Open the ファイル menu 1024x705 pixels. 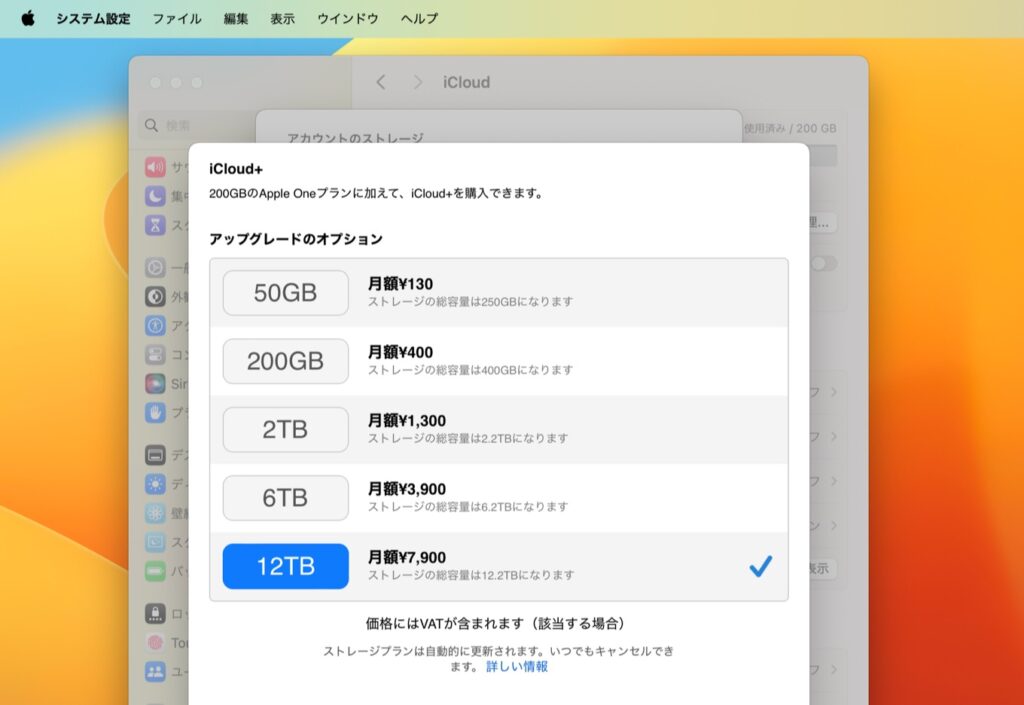[177, 17]
